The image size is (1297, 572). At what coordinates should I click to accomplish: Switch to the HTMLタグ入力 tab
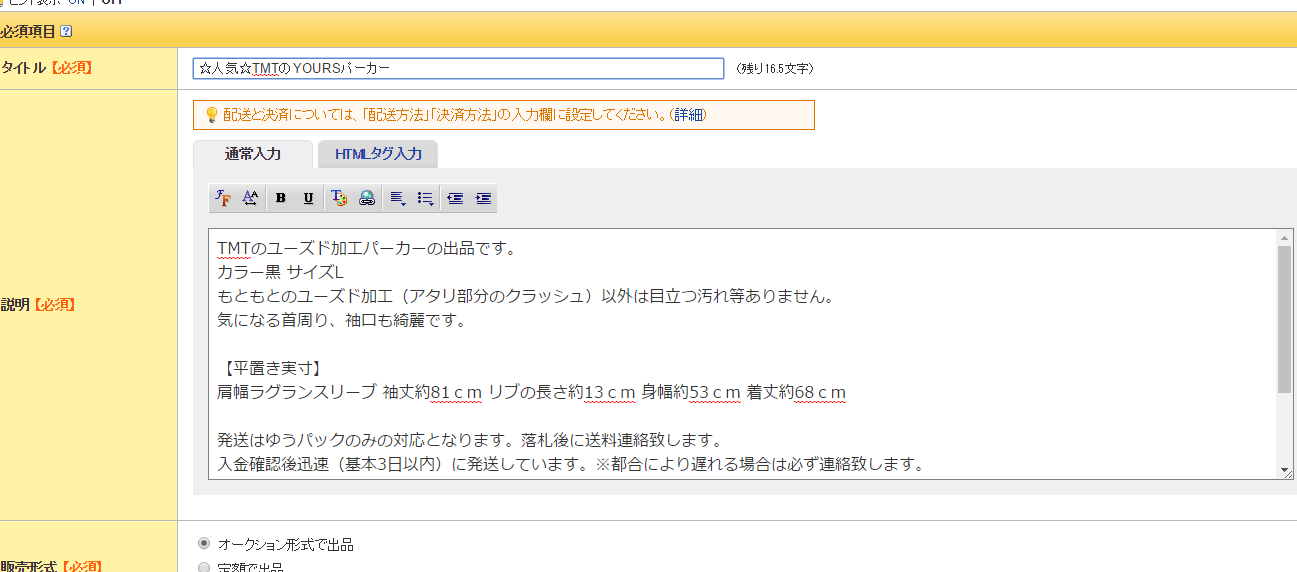(x=378, y=154)
